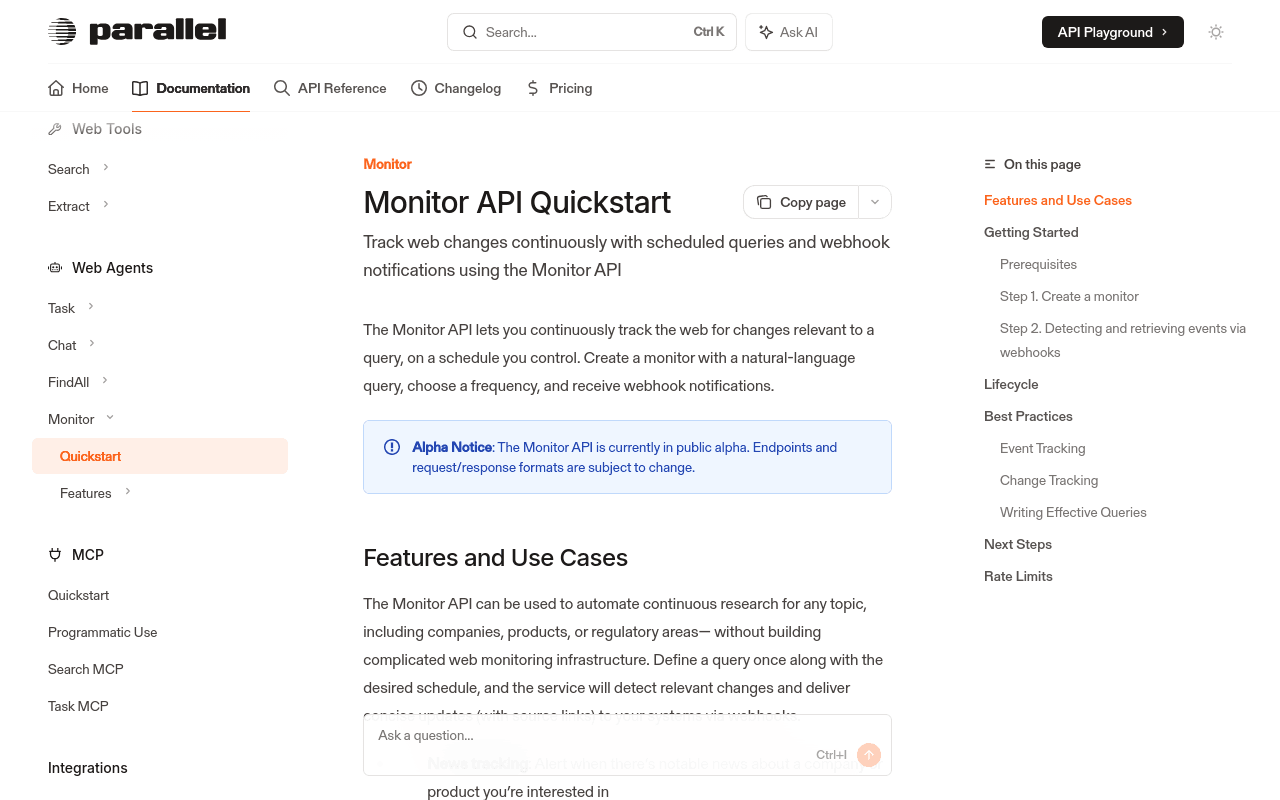Open Task MCP in sidebar

[x=78, y=706]
